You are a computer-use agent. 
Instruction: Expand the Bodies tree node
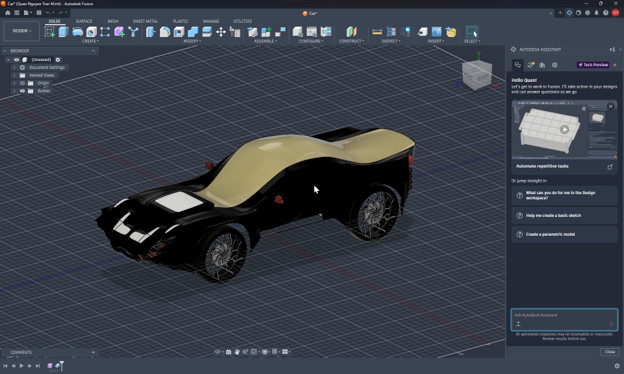click(x=14, y=91)
